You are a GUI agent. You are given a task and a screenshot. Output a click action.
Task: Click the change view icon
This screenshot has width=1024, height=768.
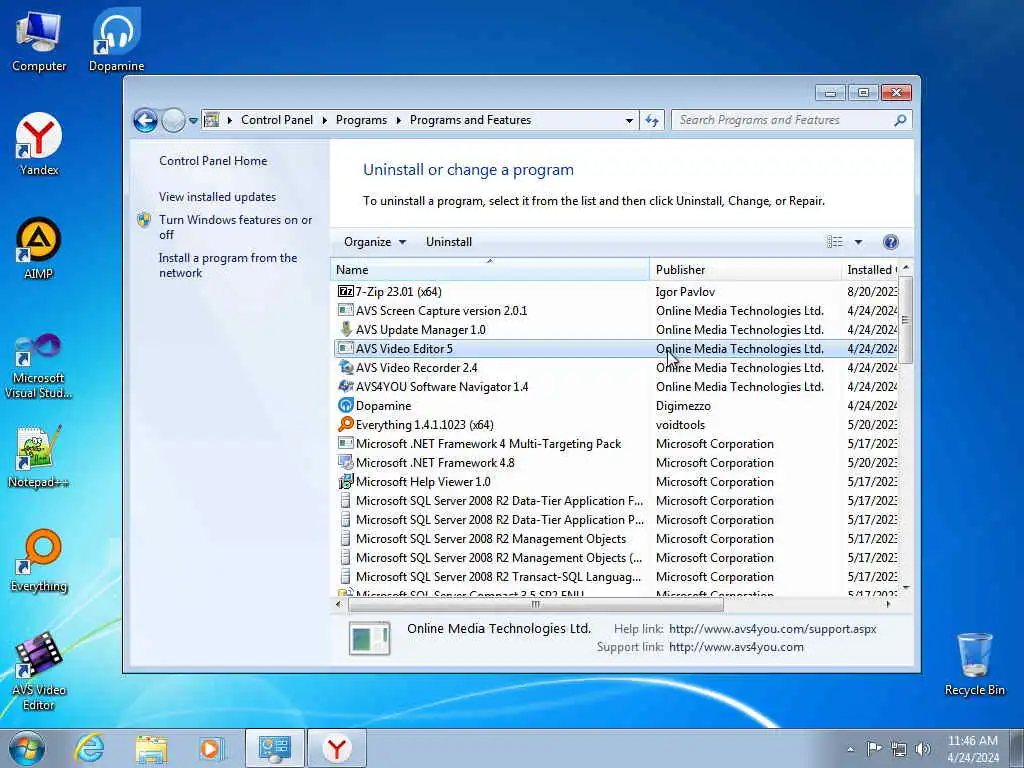[x=835, y=242]
